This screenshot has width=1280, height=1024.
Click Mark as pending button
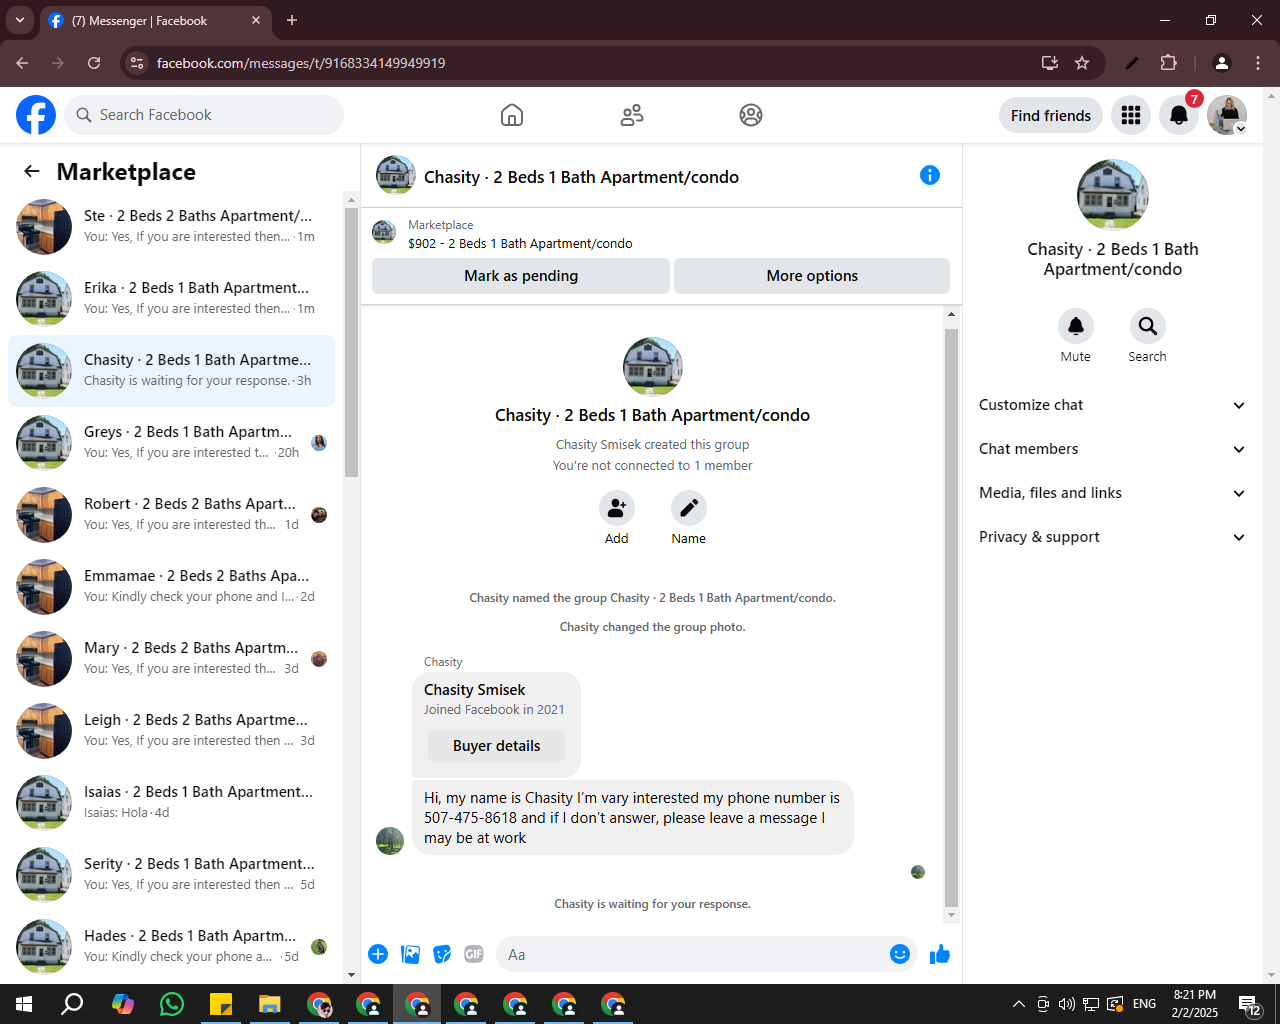(521, 276)
